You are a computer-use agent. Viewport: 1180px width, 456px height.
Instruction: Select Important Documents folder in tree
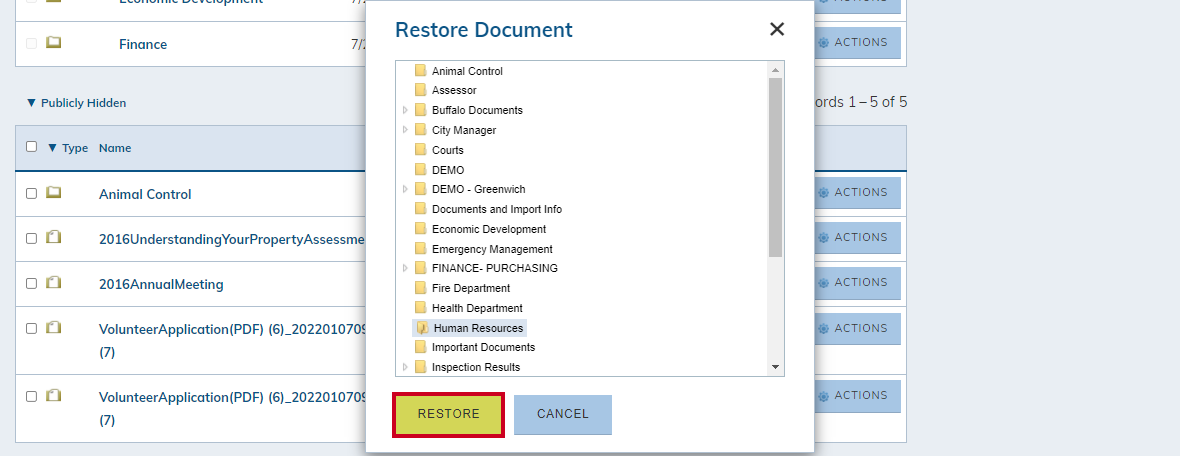click(x=483, y=348)
